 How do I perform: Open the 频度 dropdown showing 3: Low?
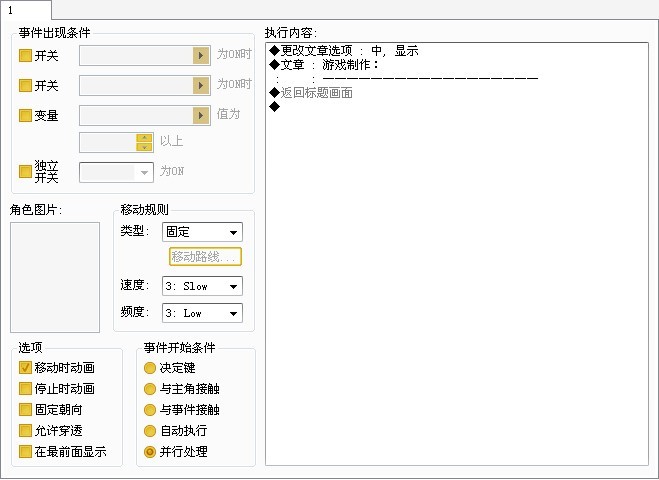[x=202, y=313]
